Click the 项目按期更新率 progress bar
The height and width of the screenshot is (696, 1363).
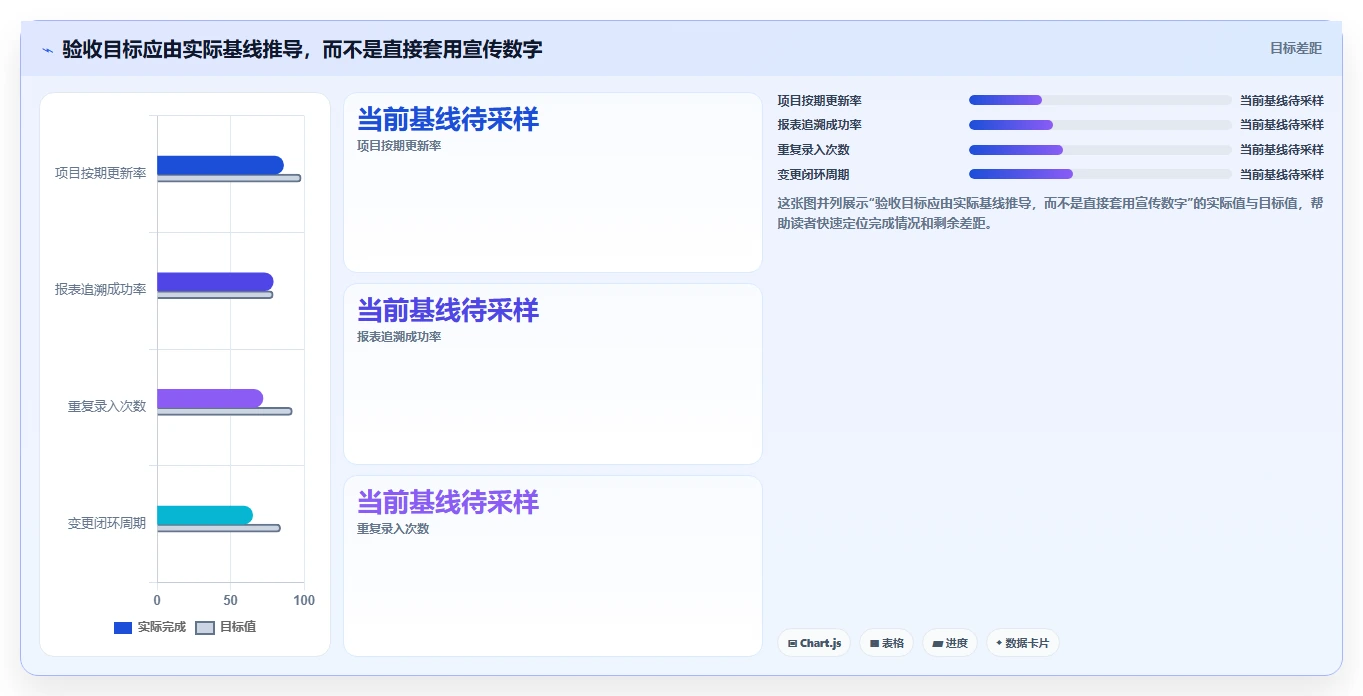point(1100,100)
